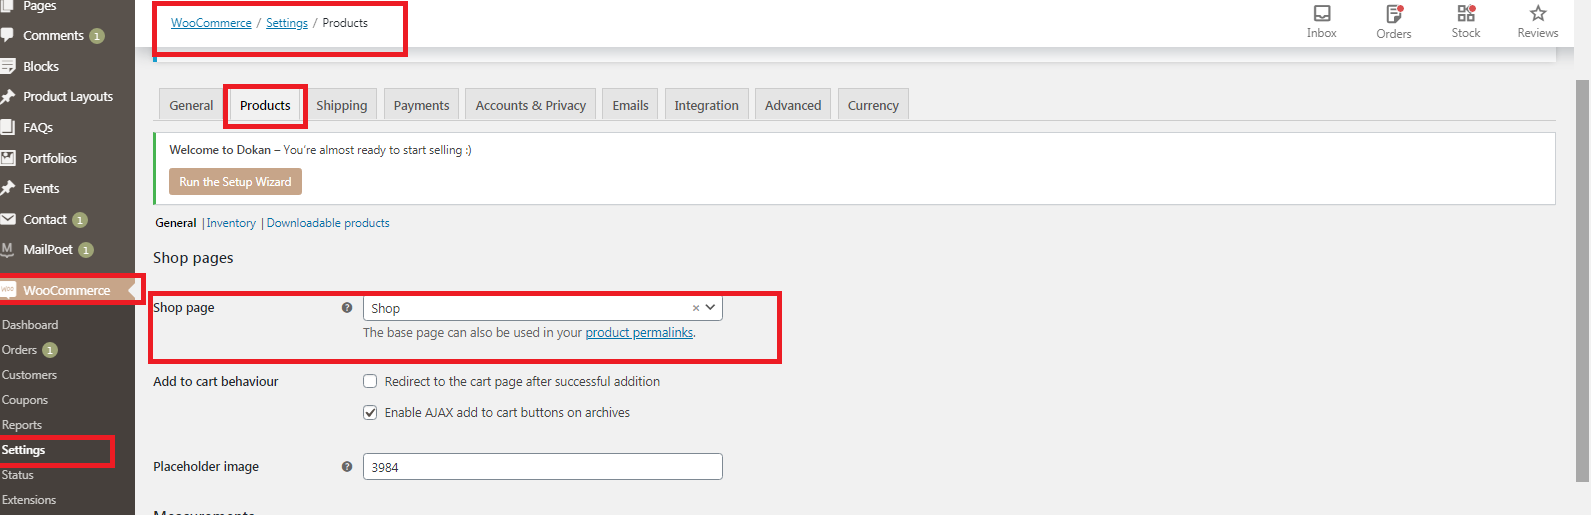
Task: Click the Placeholder image input field
Action: [542, 467]
